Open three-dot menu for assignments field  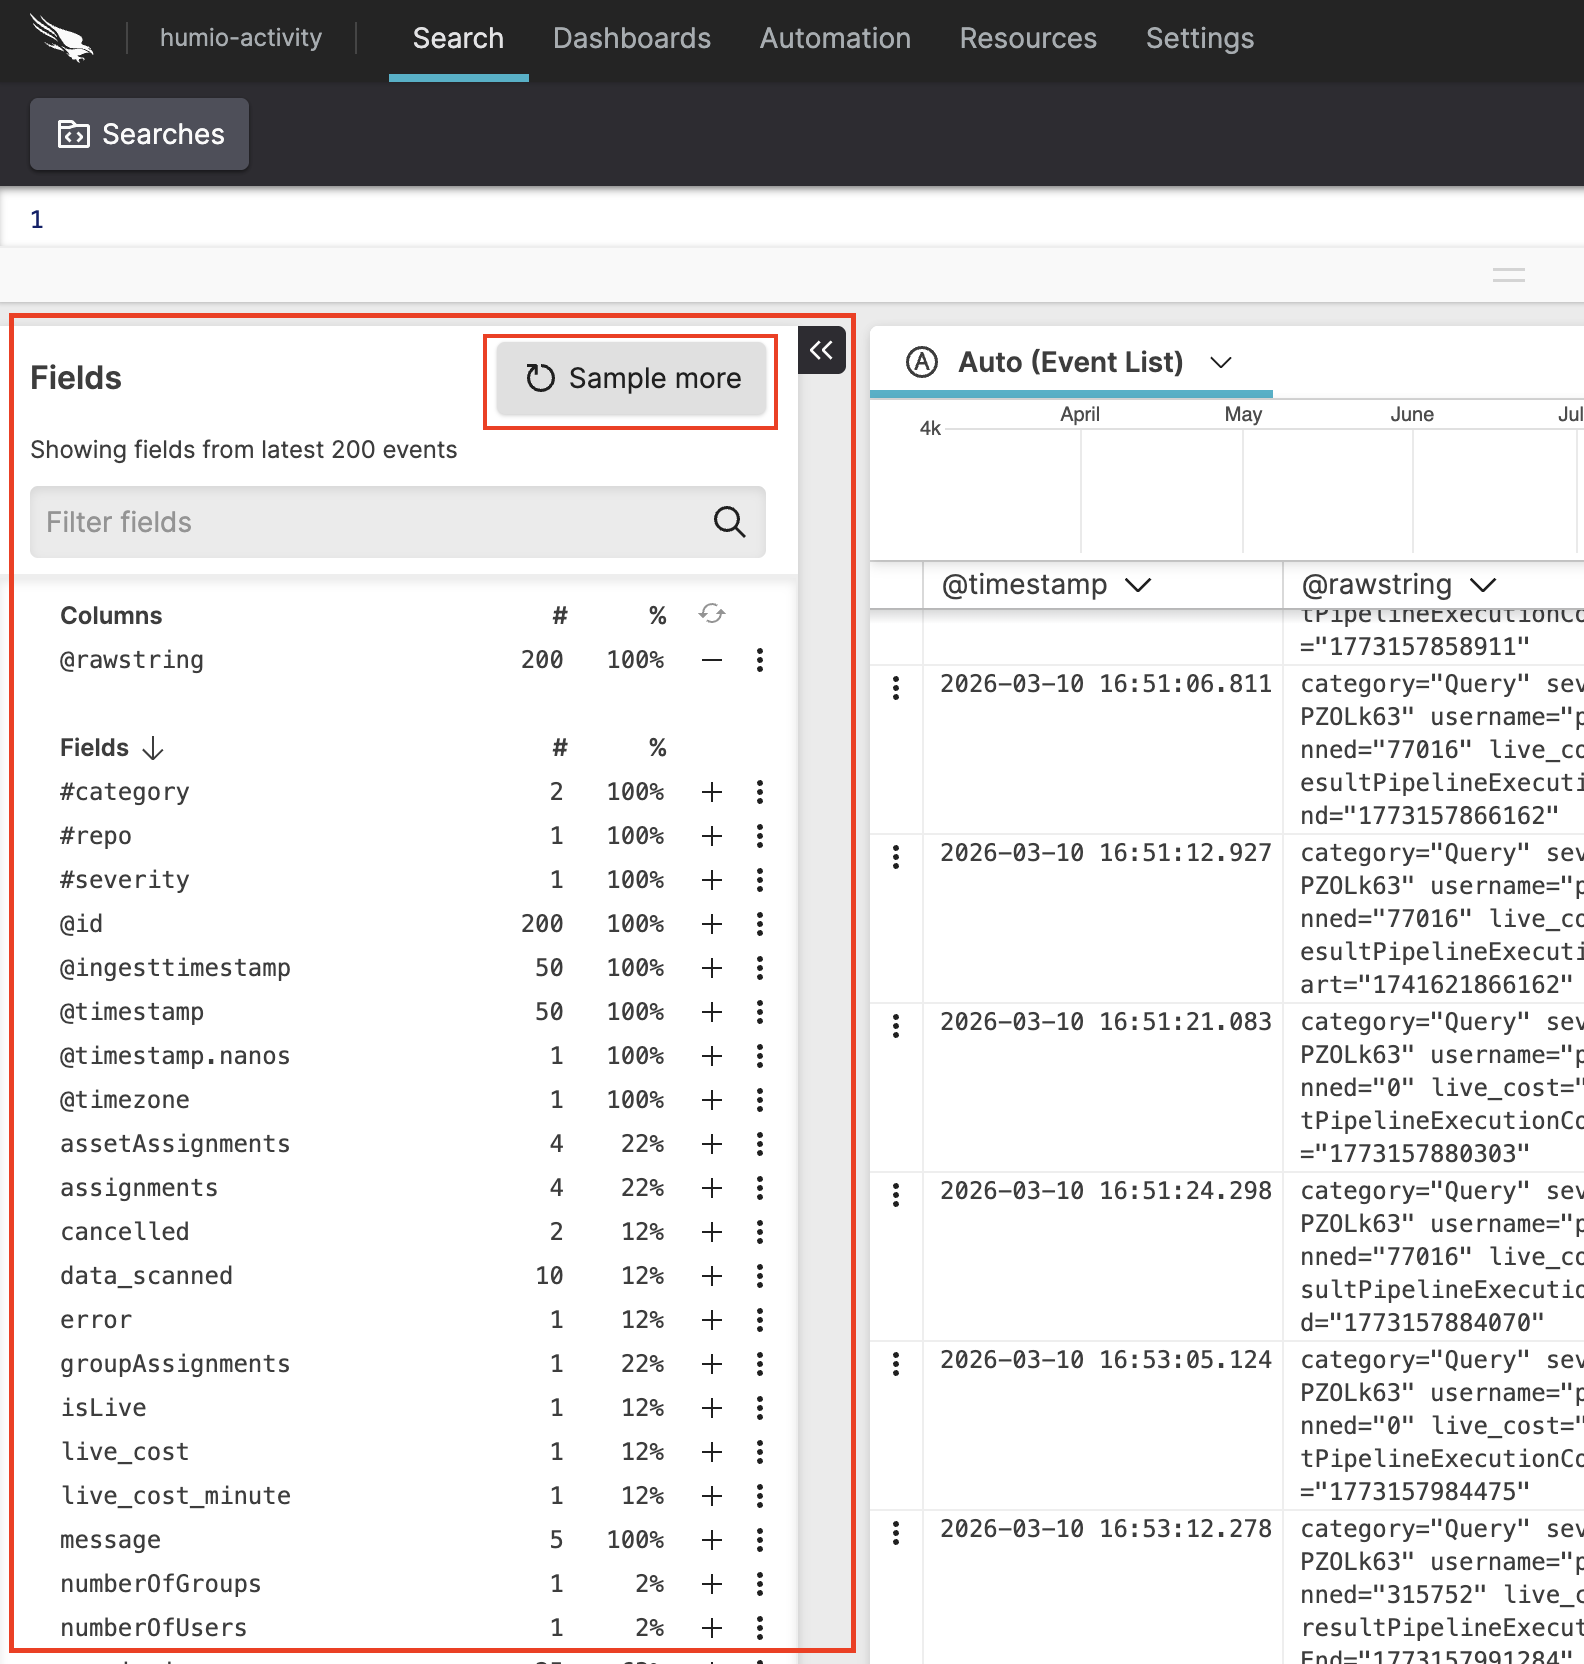[x=760, y=1188]
